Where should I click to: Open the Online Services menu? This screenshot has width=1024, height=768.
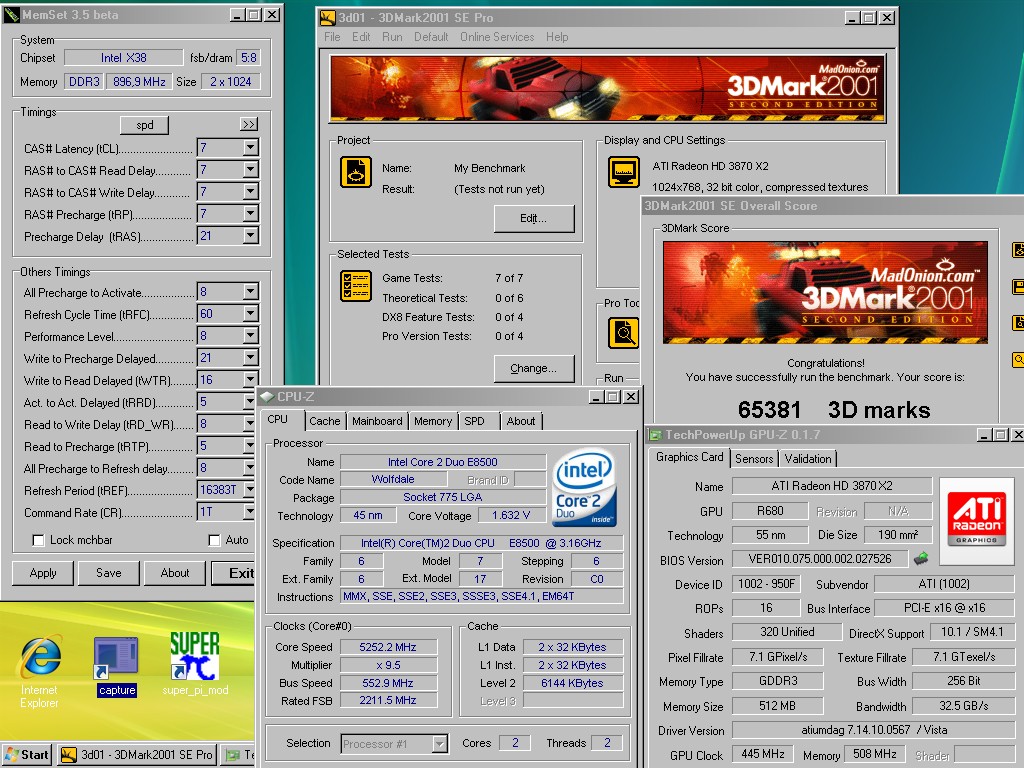point(497,37)
